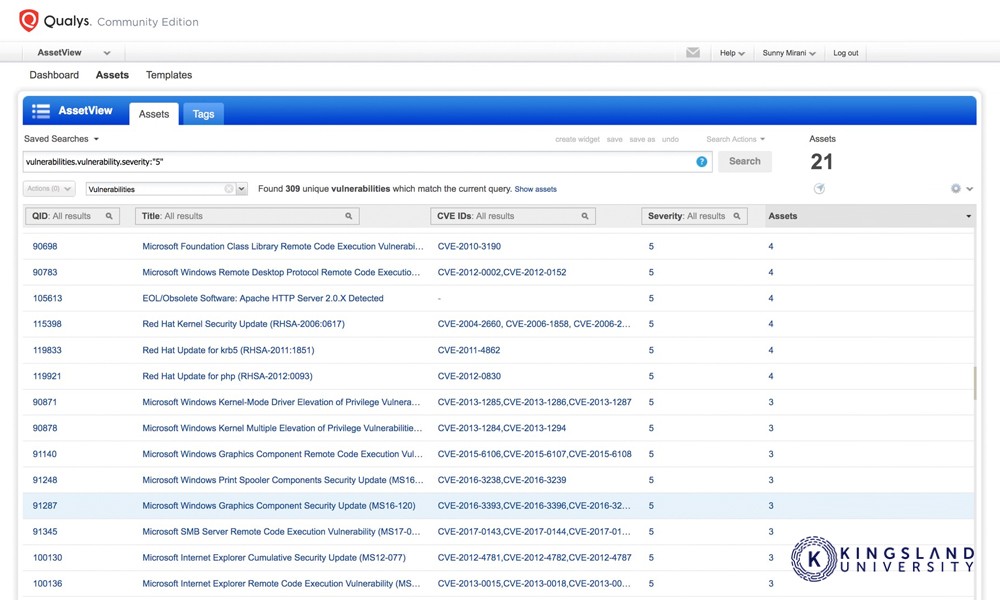Open EOL/Obsolete Software: Apache HTTP Server title

point(263,298)
